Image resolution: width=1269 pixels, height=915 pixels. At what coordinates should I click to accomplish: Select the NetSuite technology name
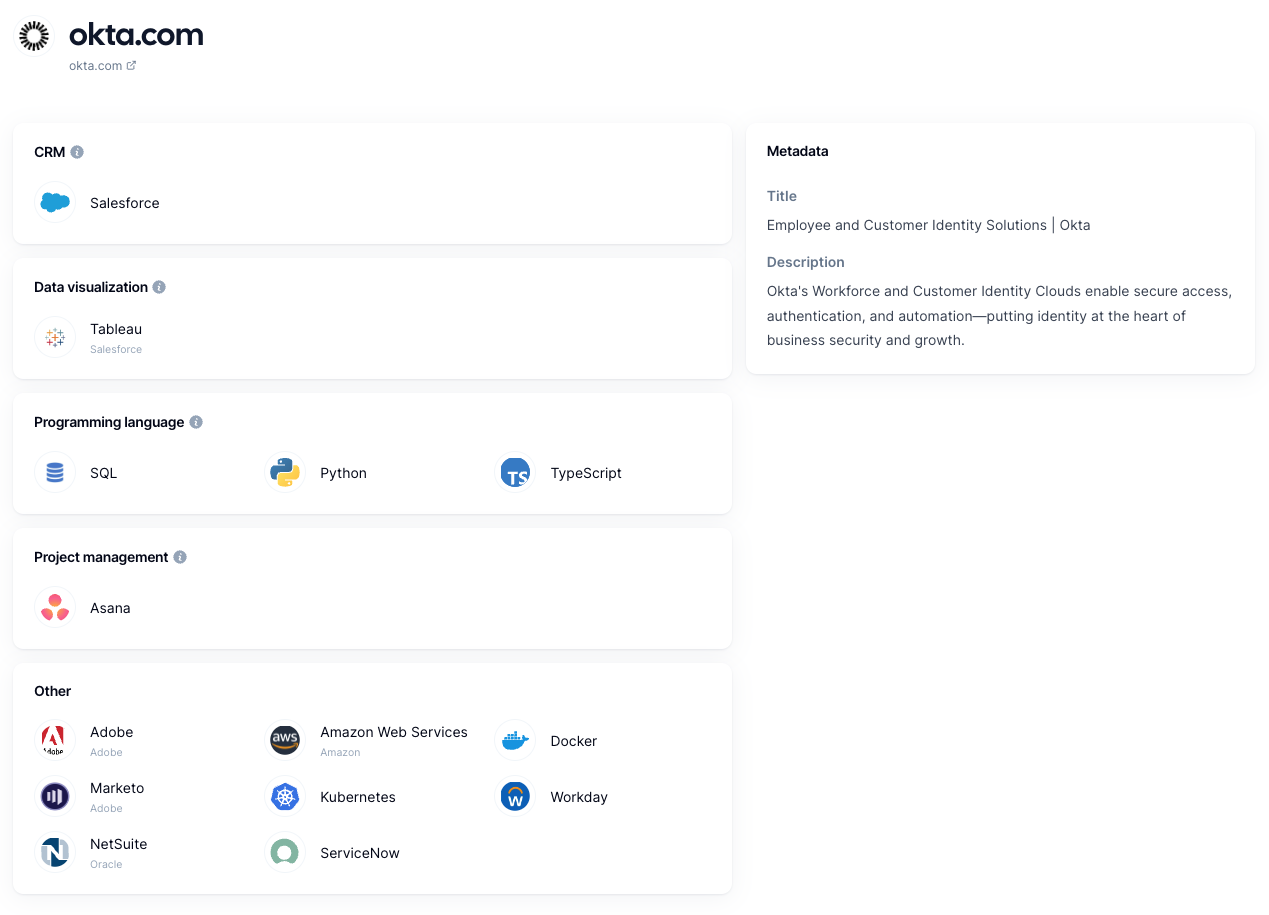click(119, 844)
